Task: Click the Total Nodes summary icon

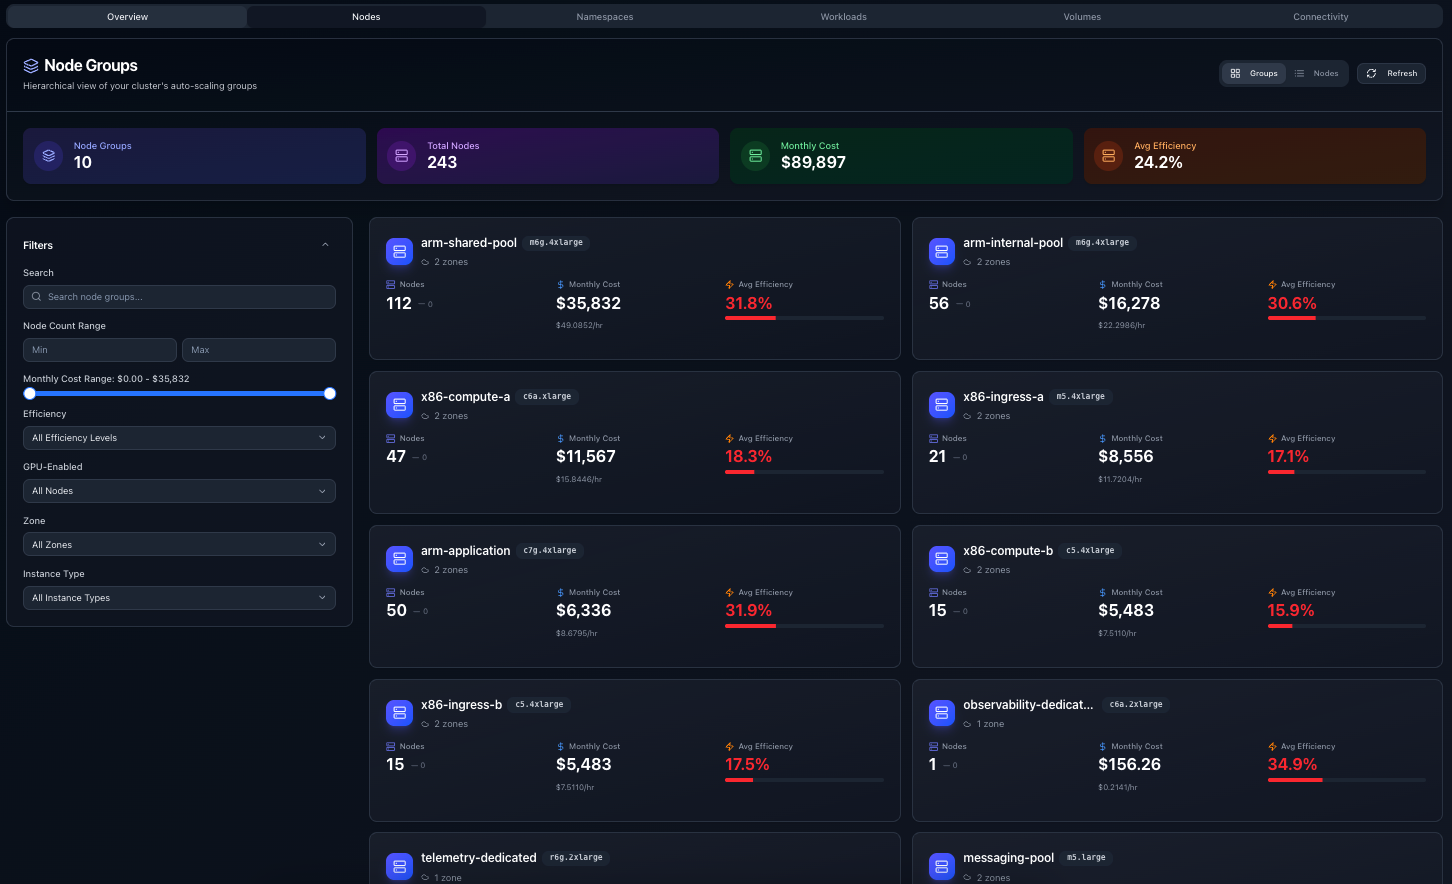Action: point(402,156)
